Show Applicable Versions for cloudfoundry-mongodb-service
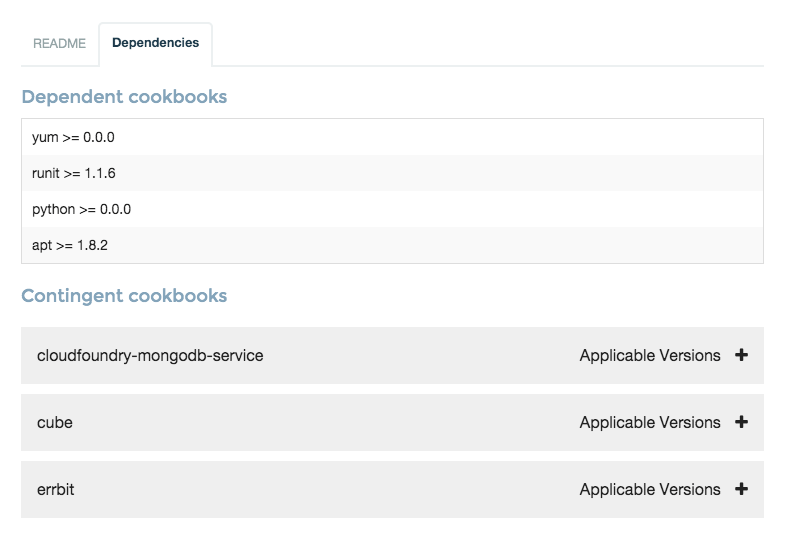The height and width of the screenshot is (550, 787). click(650, 355)
